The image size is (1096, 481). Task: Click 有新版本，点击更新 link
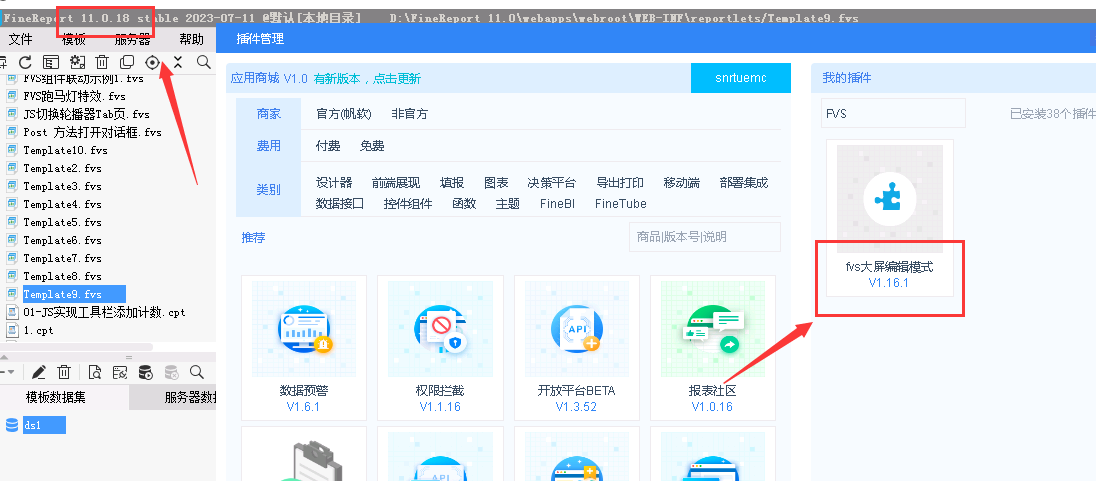point(367,79)
